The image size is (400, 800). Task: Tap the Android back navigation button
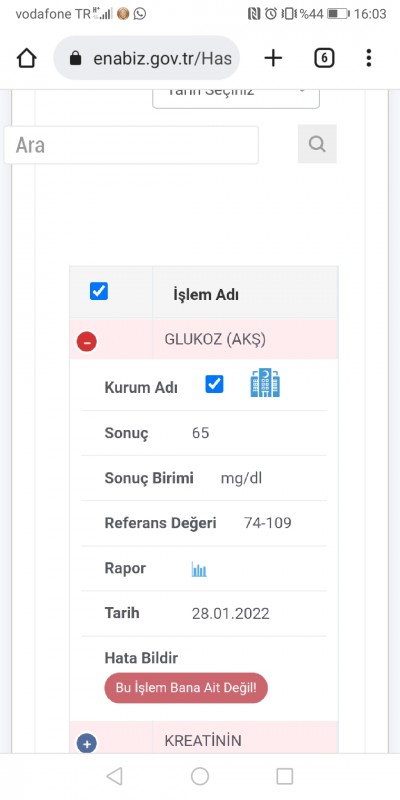click(114, 776)
